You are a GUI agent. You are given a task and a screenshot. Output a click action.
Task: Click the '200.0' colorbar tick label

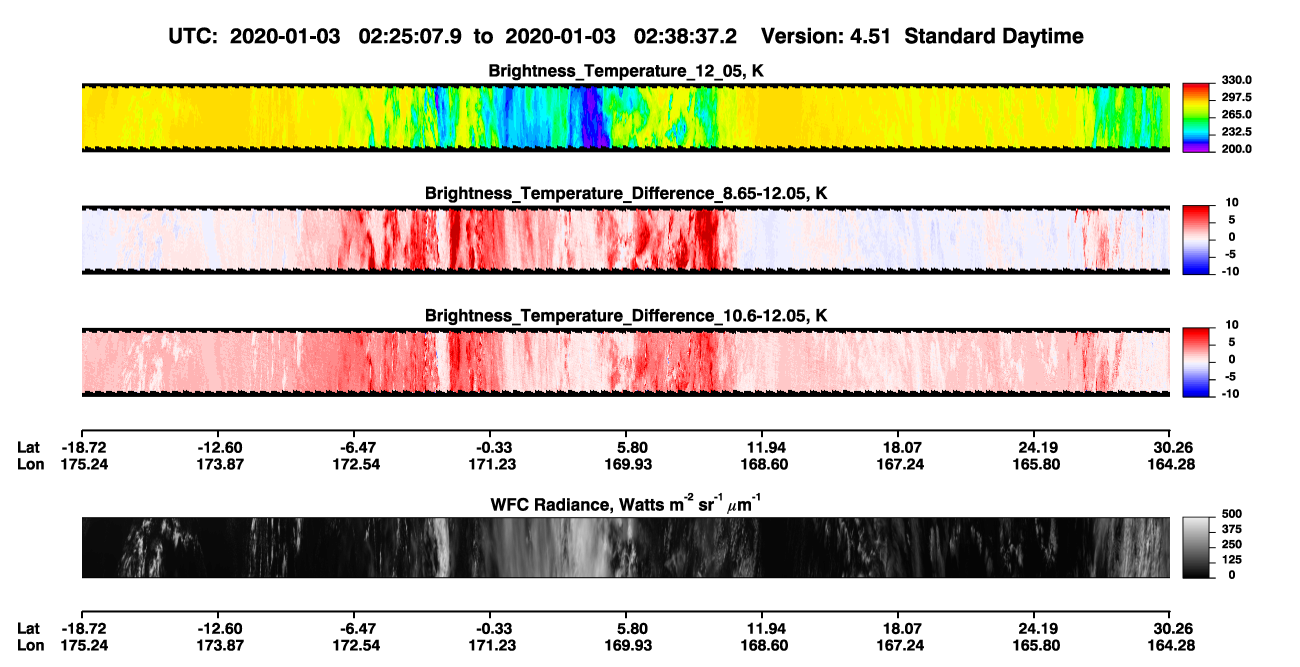click(1238, 148)
